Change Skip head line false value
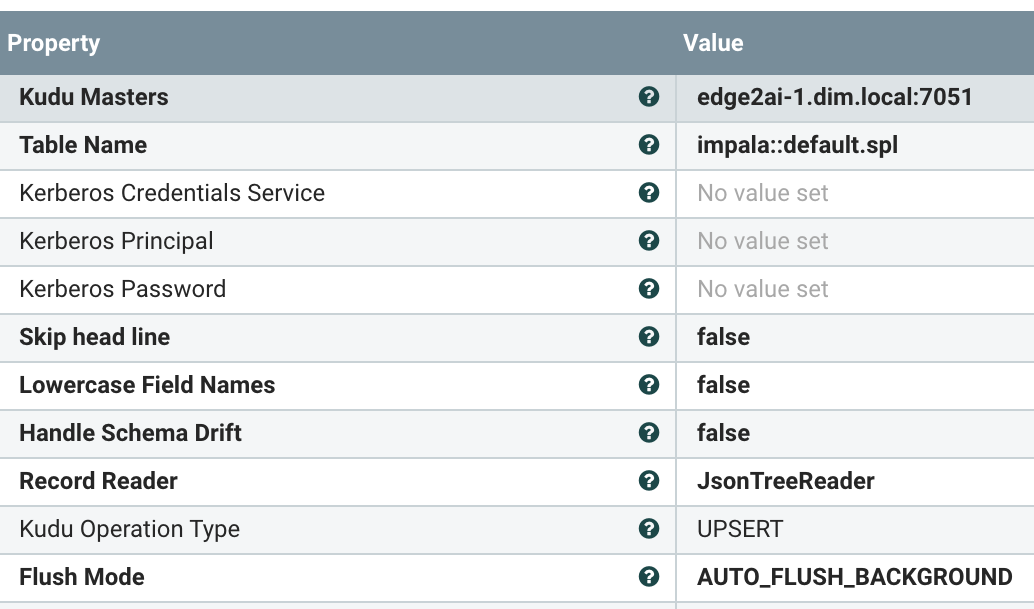 [723, 337]
